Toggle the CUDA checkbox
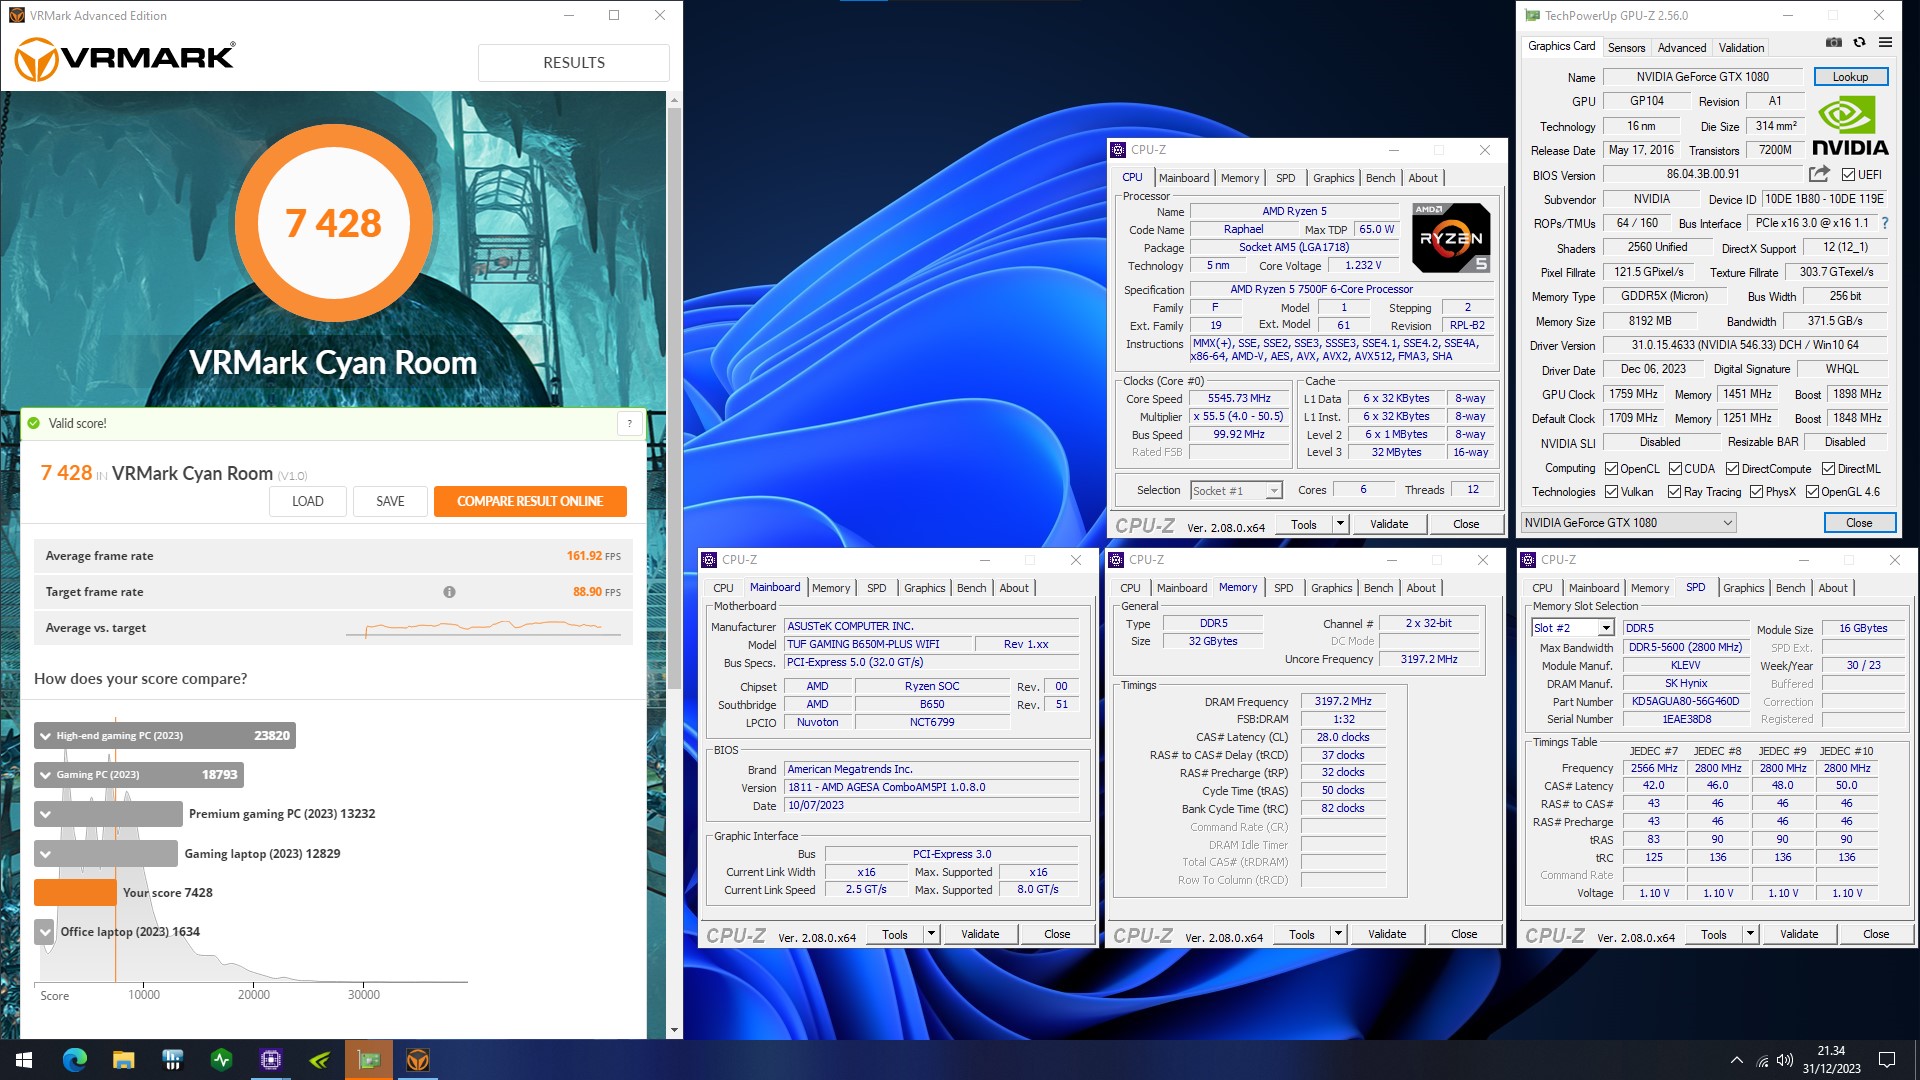 (1674, 469)
